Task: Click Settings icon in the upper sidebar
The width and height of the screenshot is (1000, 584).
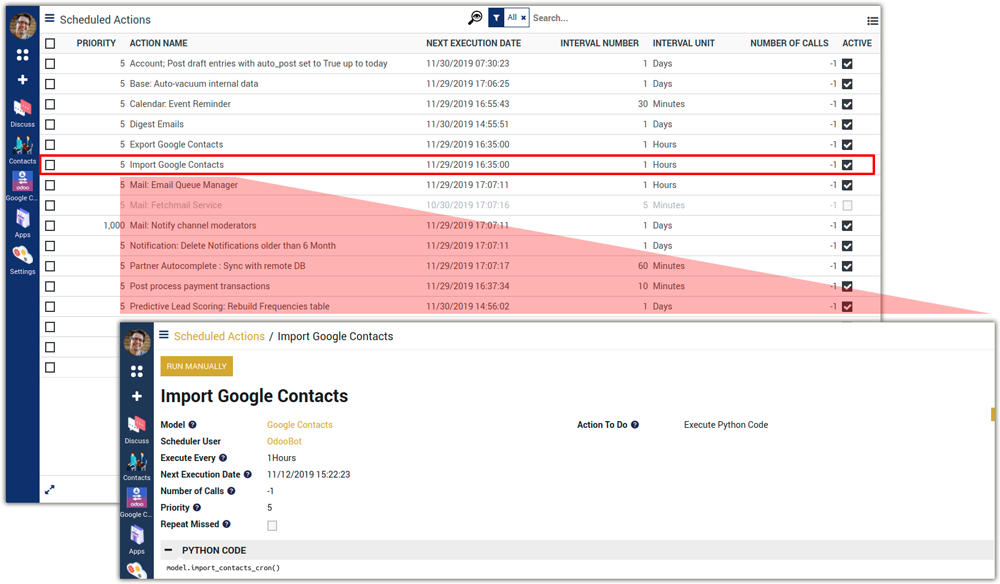Action: pos(22,259)
